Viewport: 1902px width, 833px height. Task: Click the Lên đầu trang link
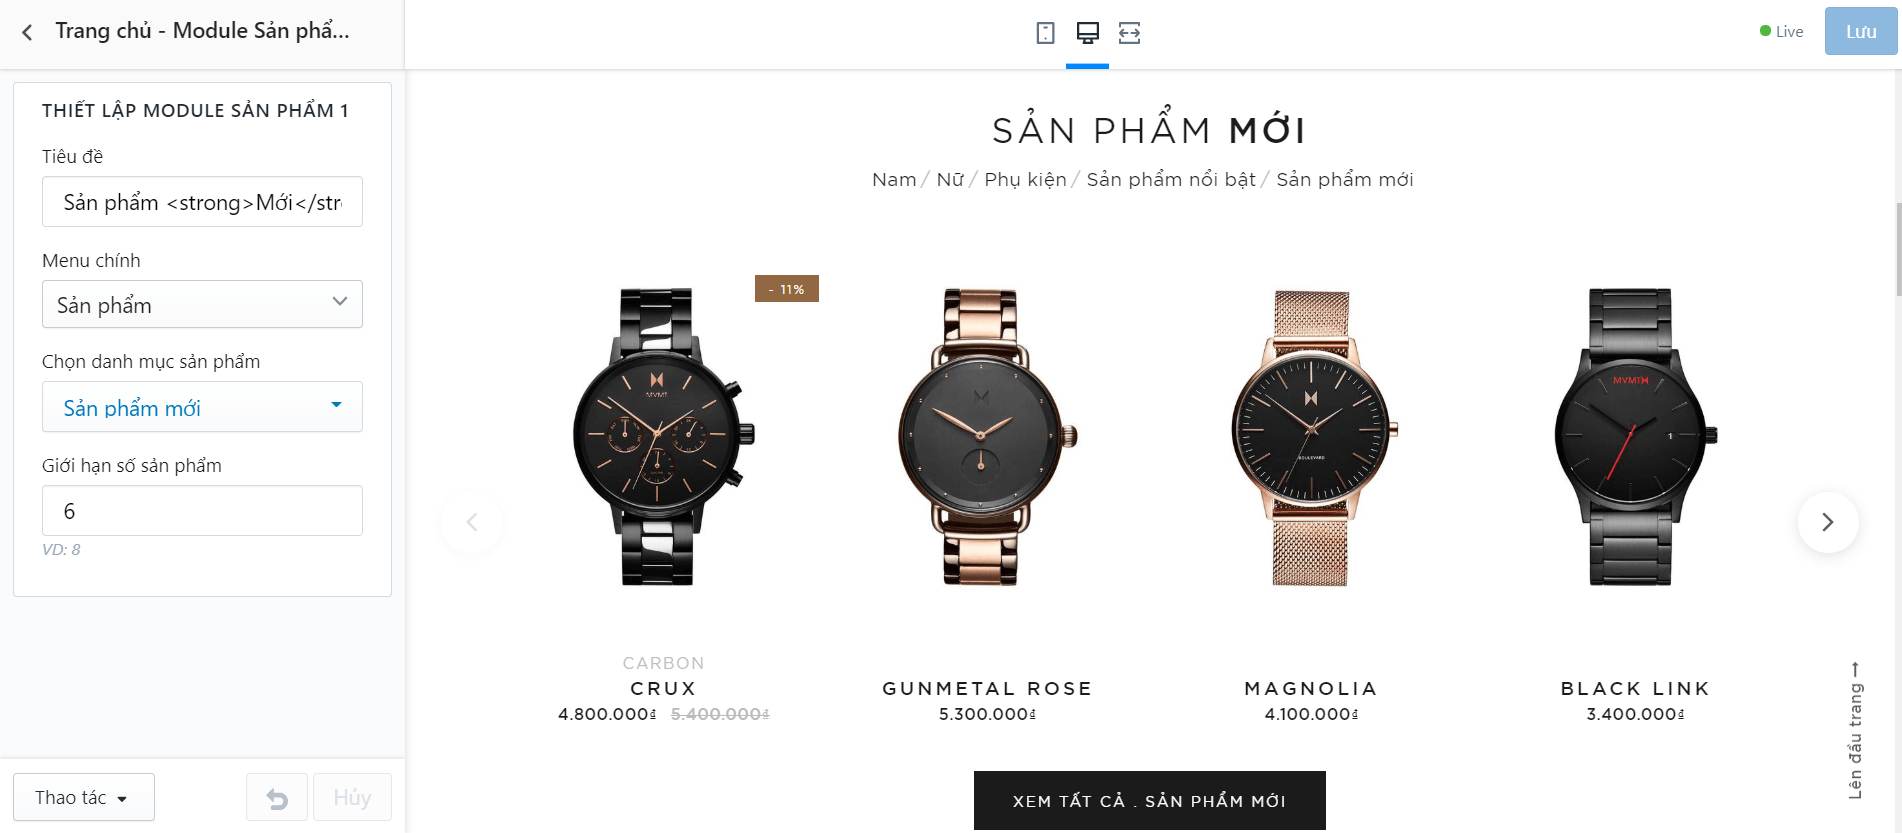1855,730
